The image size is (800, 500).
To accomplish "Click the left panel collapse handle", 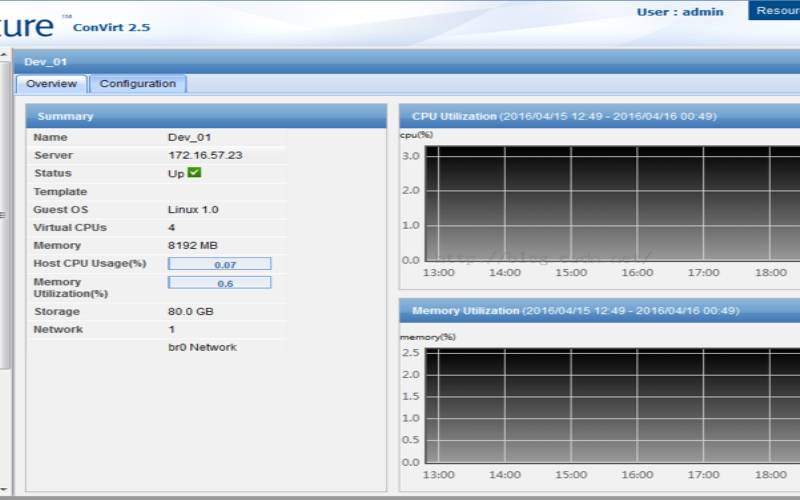I will [3, 214].
